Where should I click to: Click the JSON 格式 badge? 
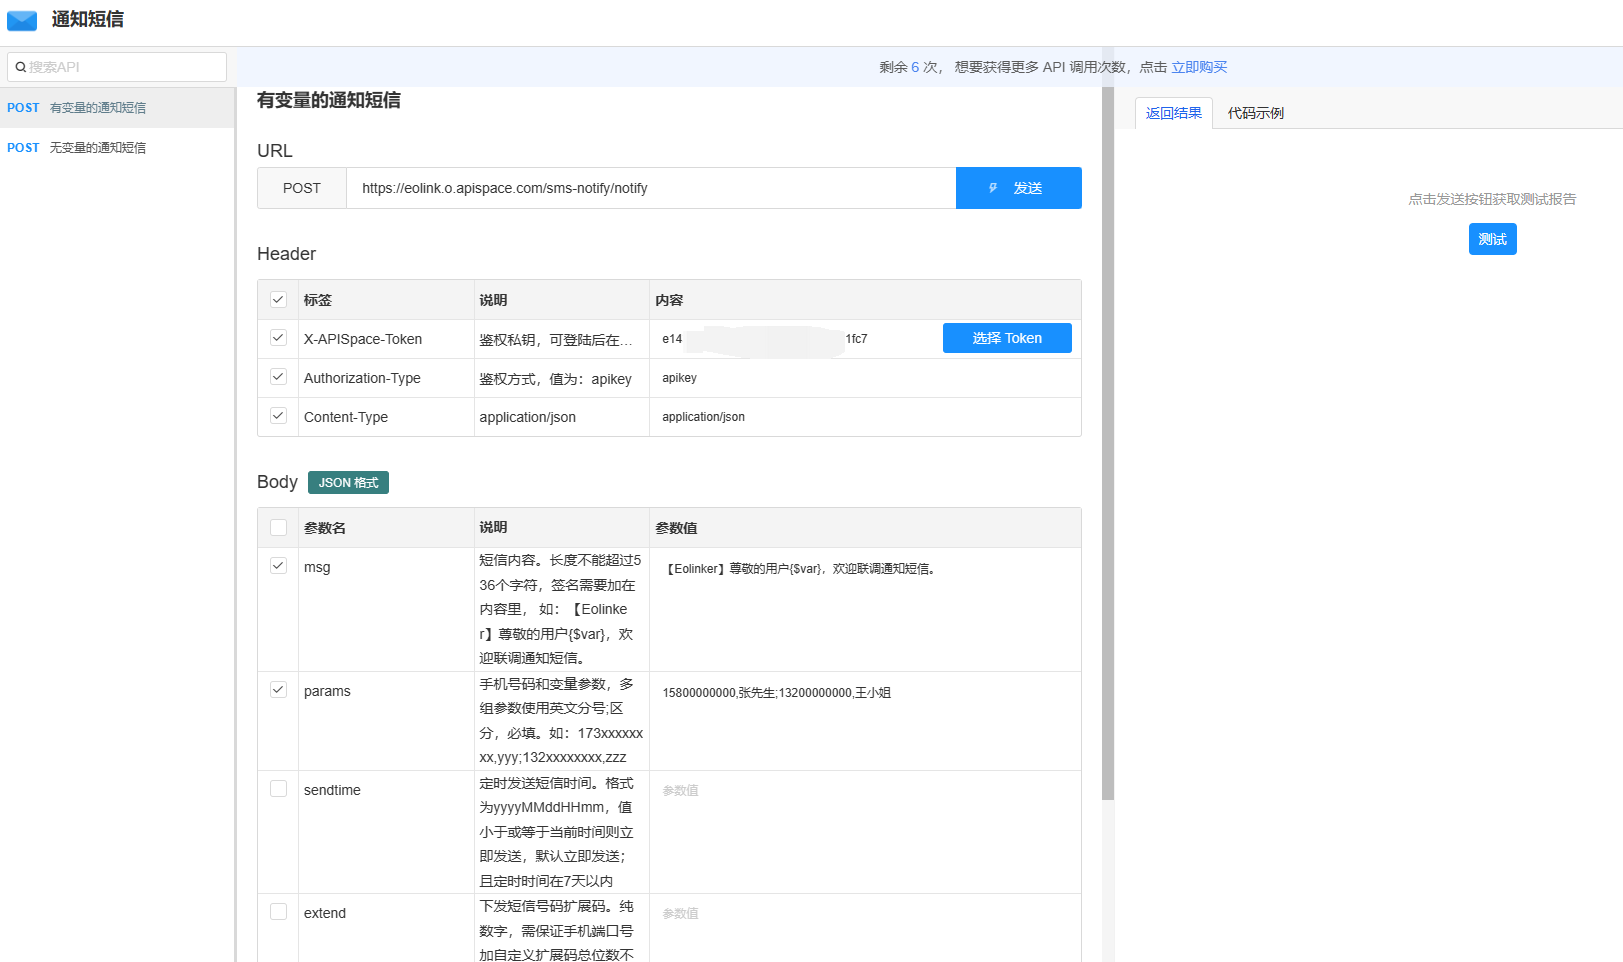pos(348,483)
